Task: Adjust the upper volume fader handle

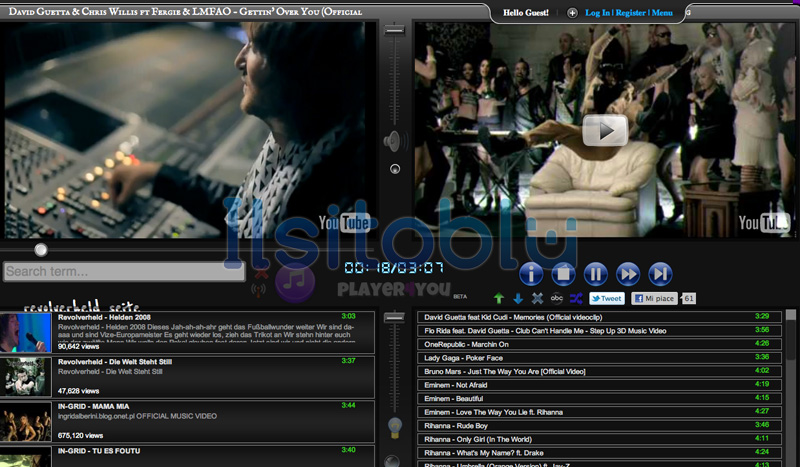Action: [x=394, y=30]
